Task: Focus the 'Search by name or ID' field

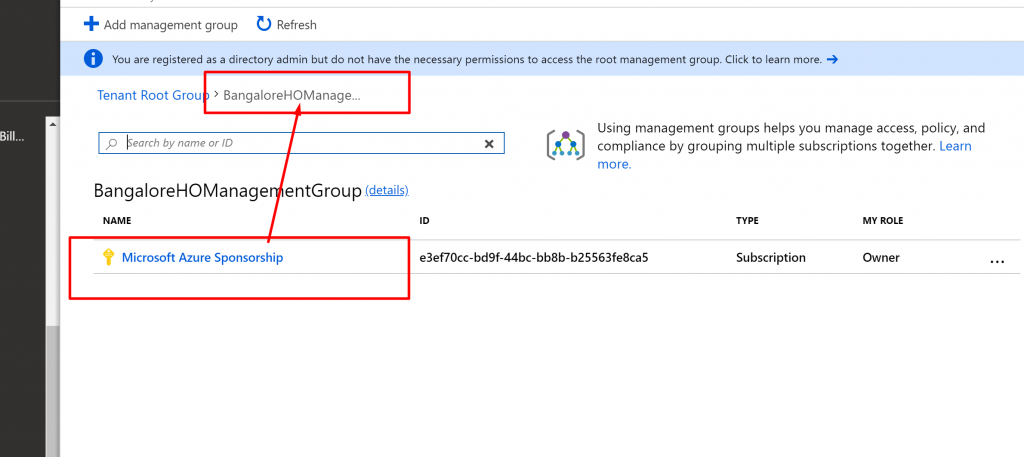Action: (x=300, y=143)
